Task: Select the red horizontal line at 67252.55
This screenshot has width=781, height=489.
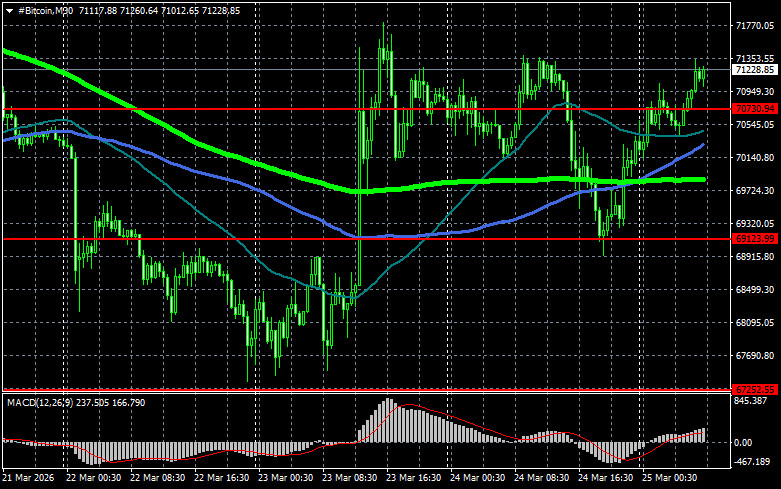Action: 366,389
